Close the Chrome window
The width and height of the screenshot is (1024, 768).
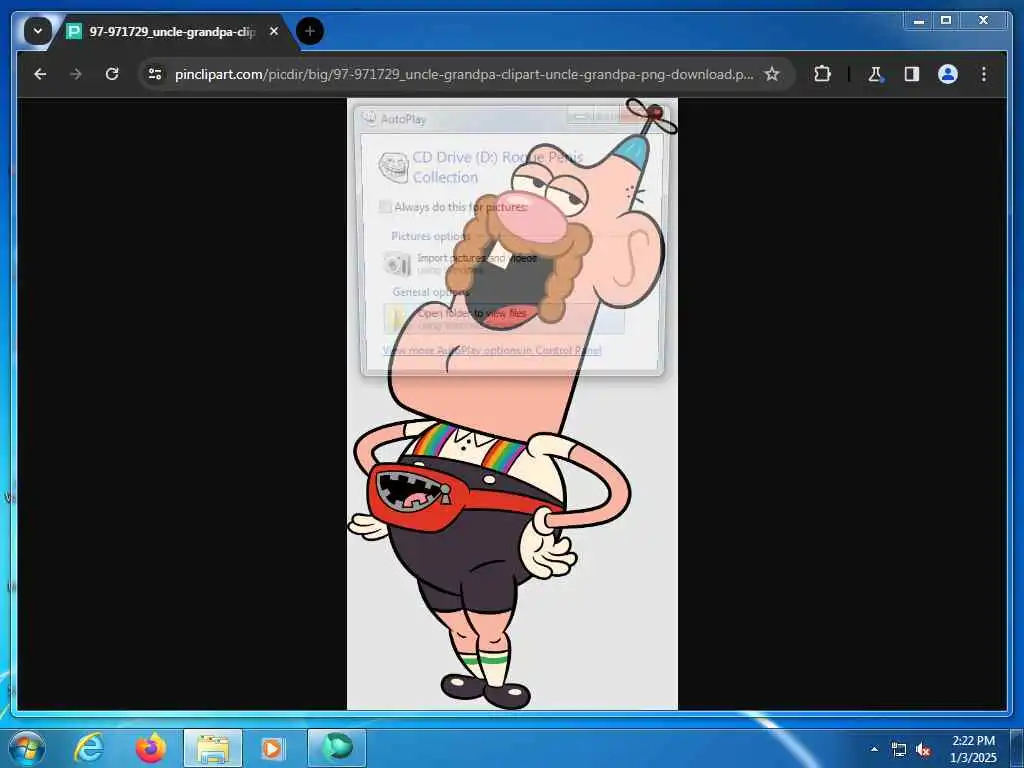pyautogui.click(x=984, y=21)
